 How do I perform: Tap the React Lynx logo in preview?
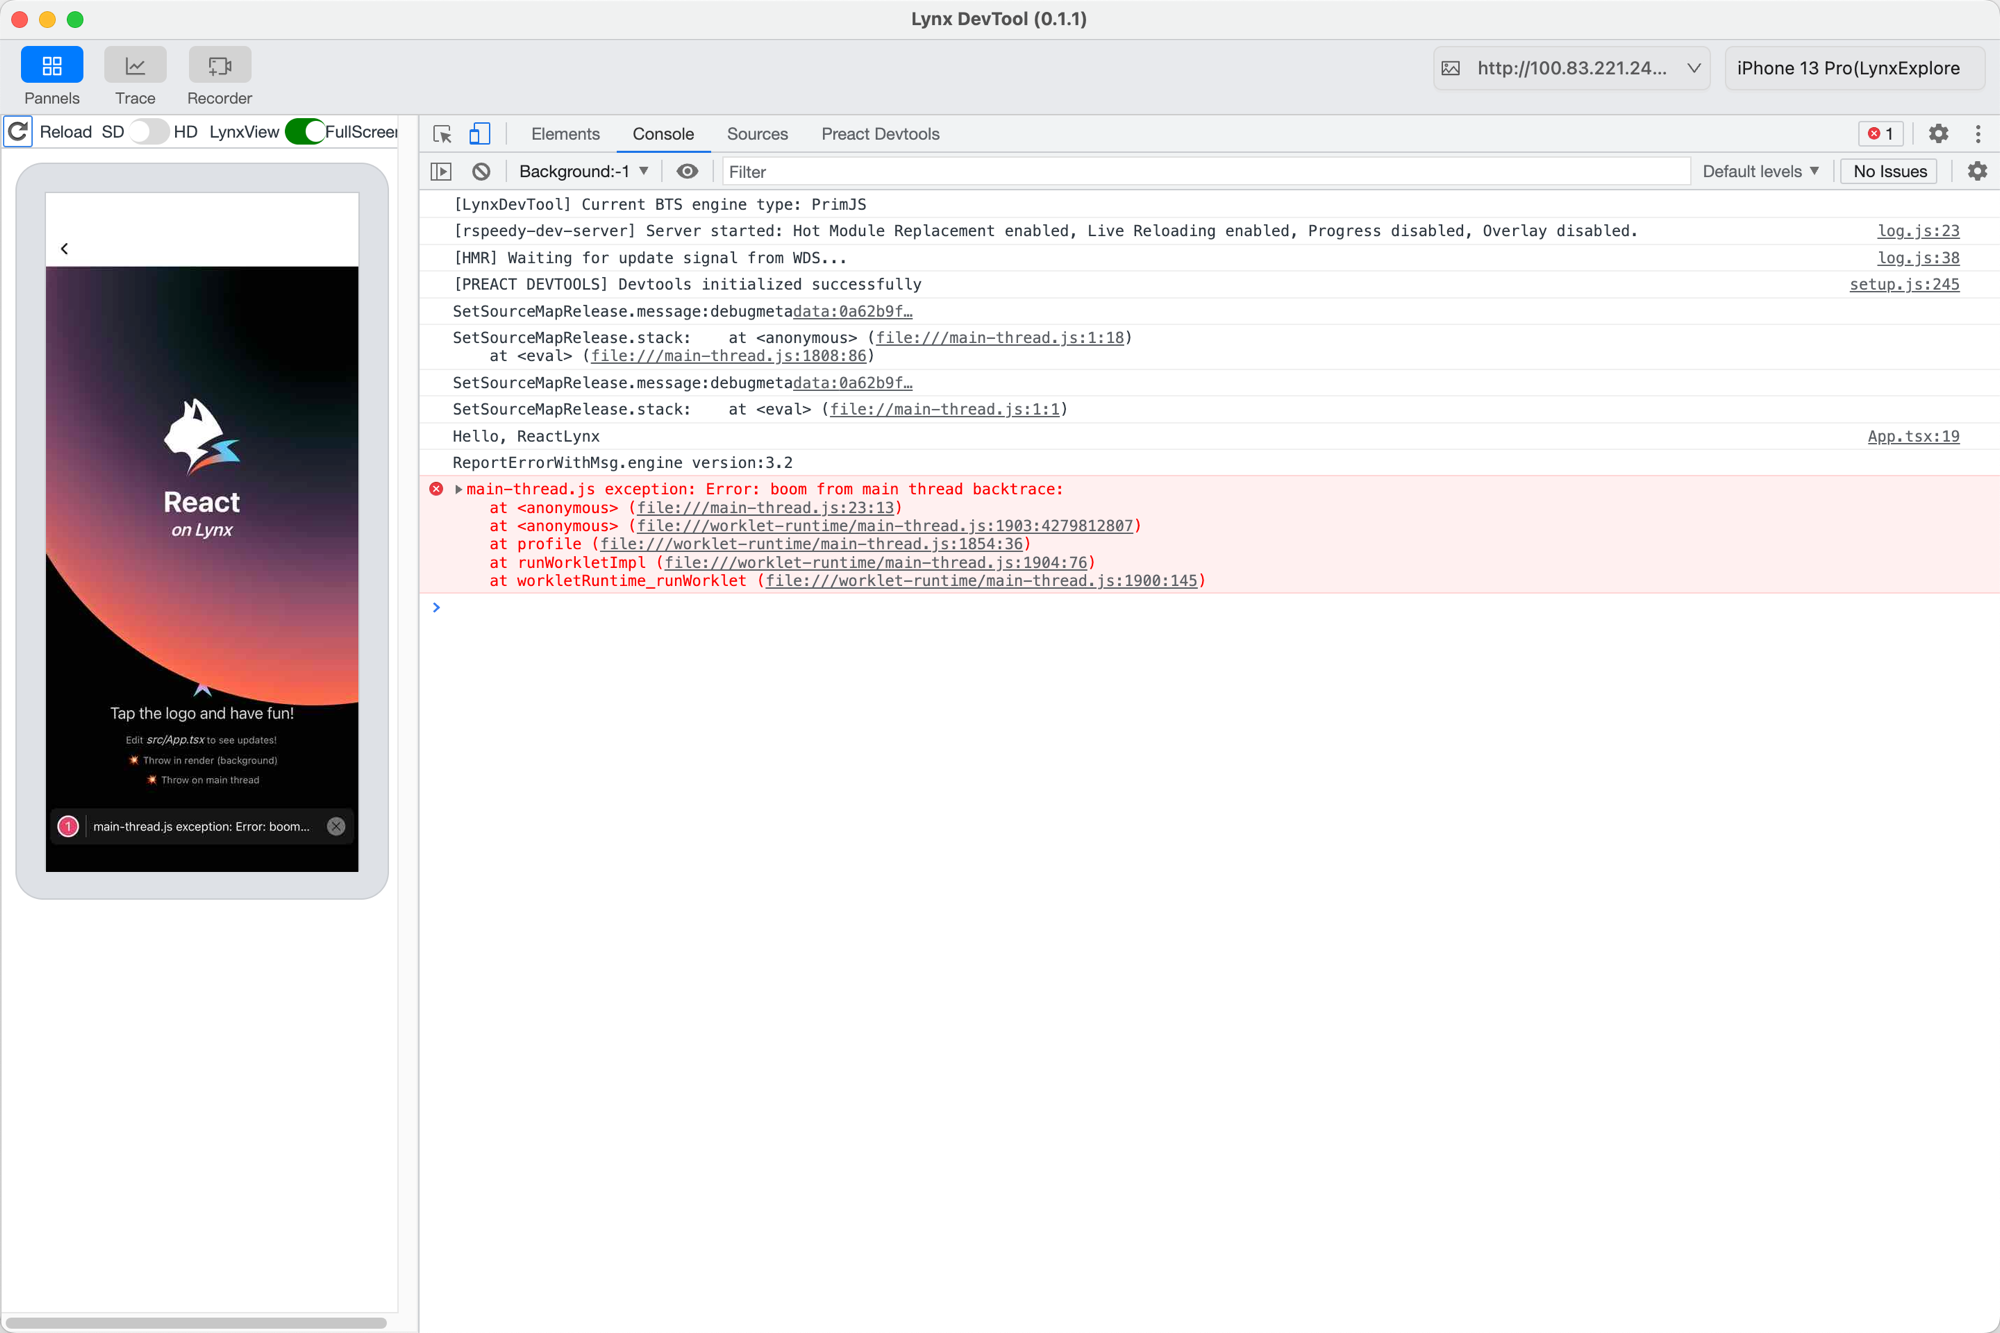[x=202, y=437]
